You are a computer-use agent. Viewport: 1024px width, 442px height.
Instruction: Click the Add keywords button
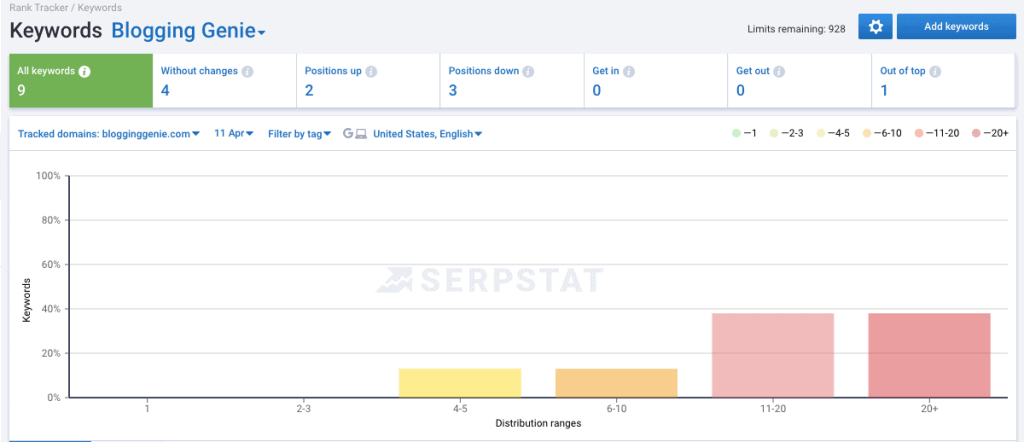(x=956, y=27)
